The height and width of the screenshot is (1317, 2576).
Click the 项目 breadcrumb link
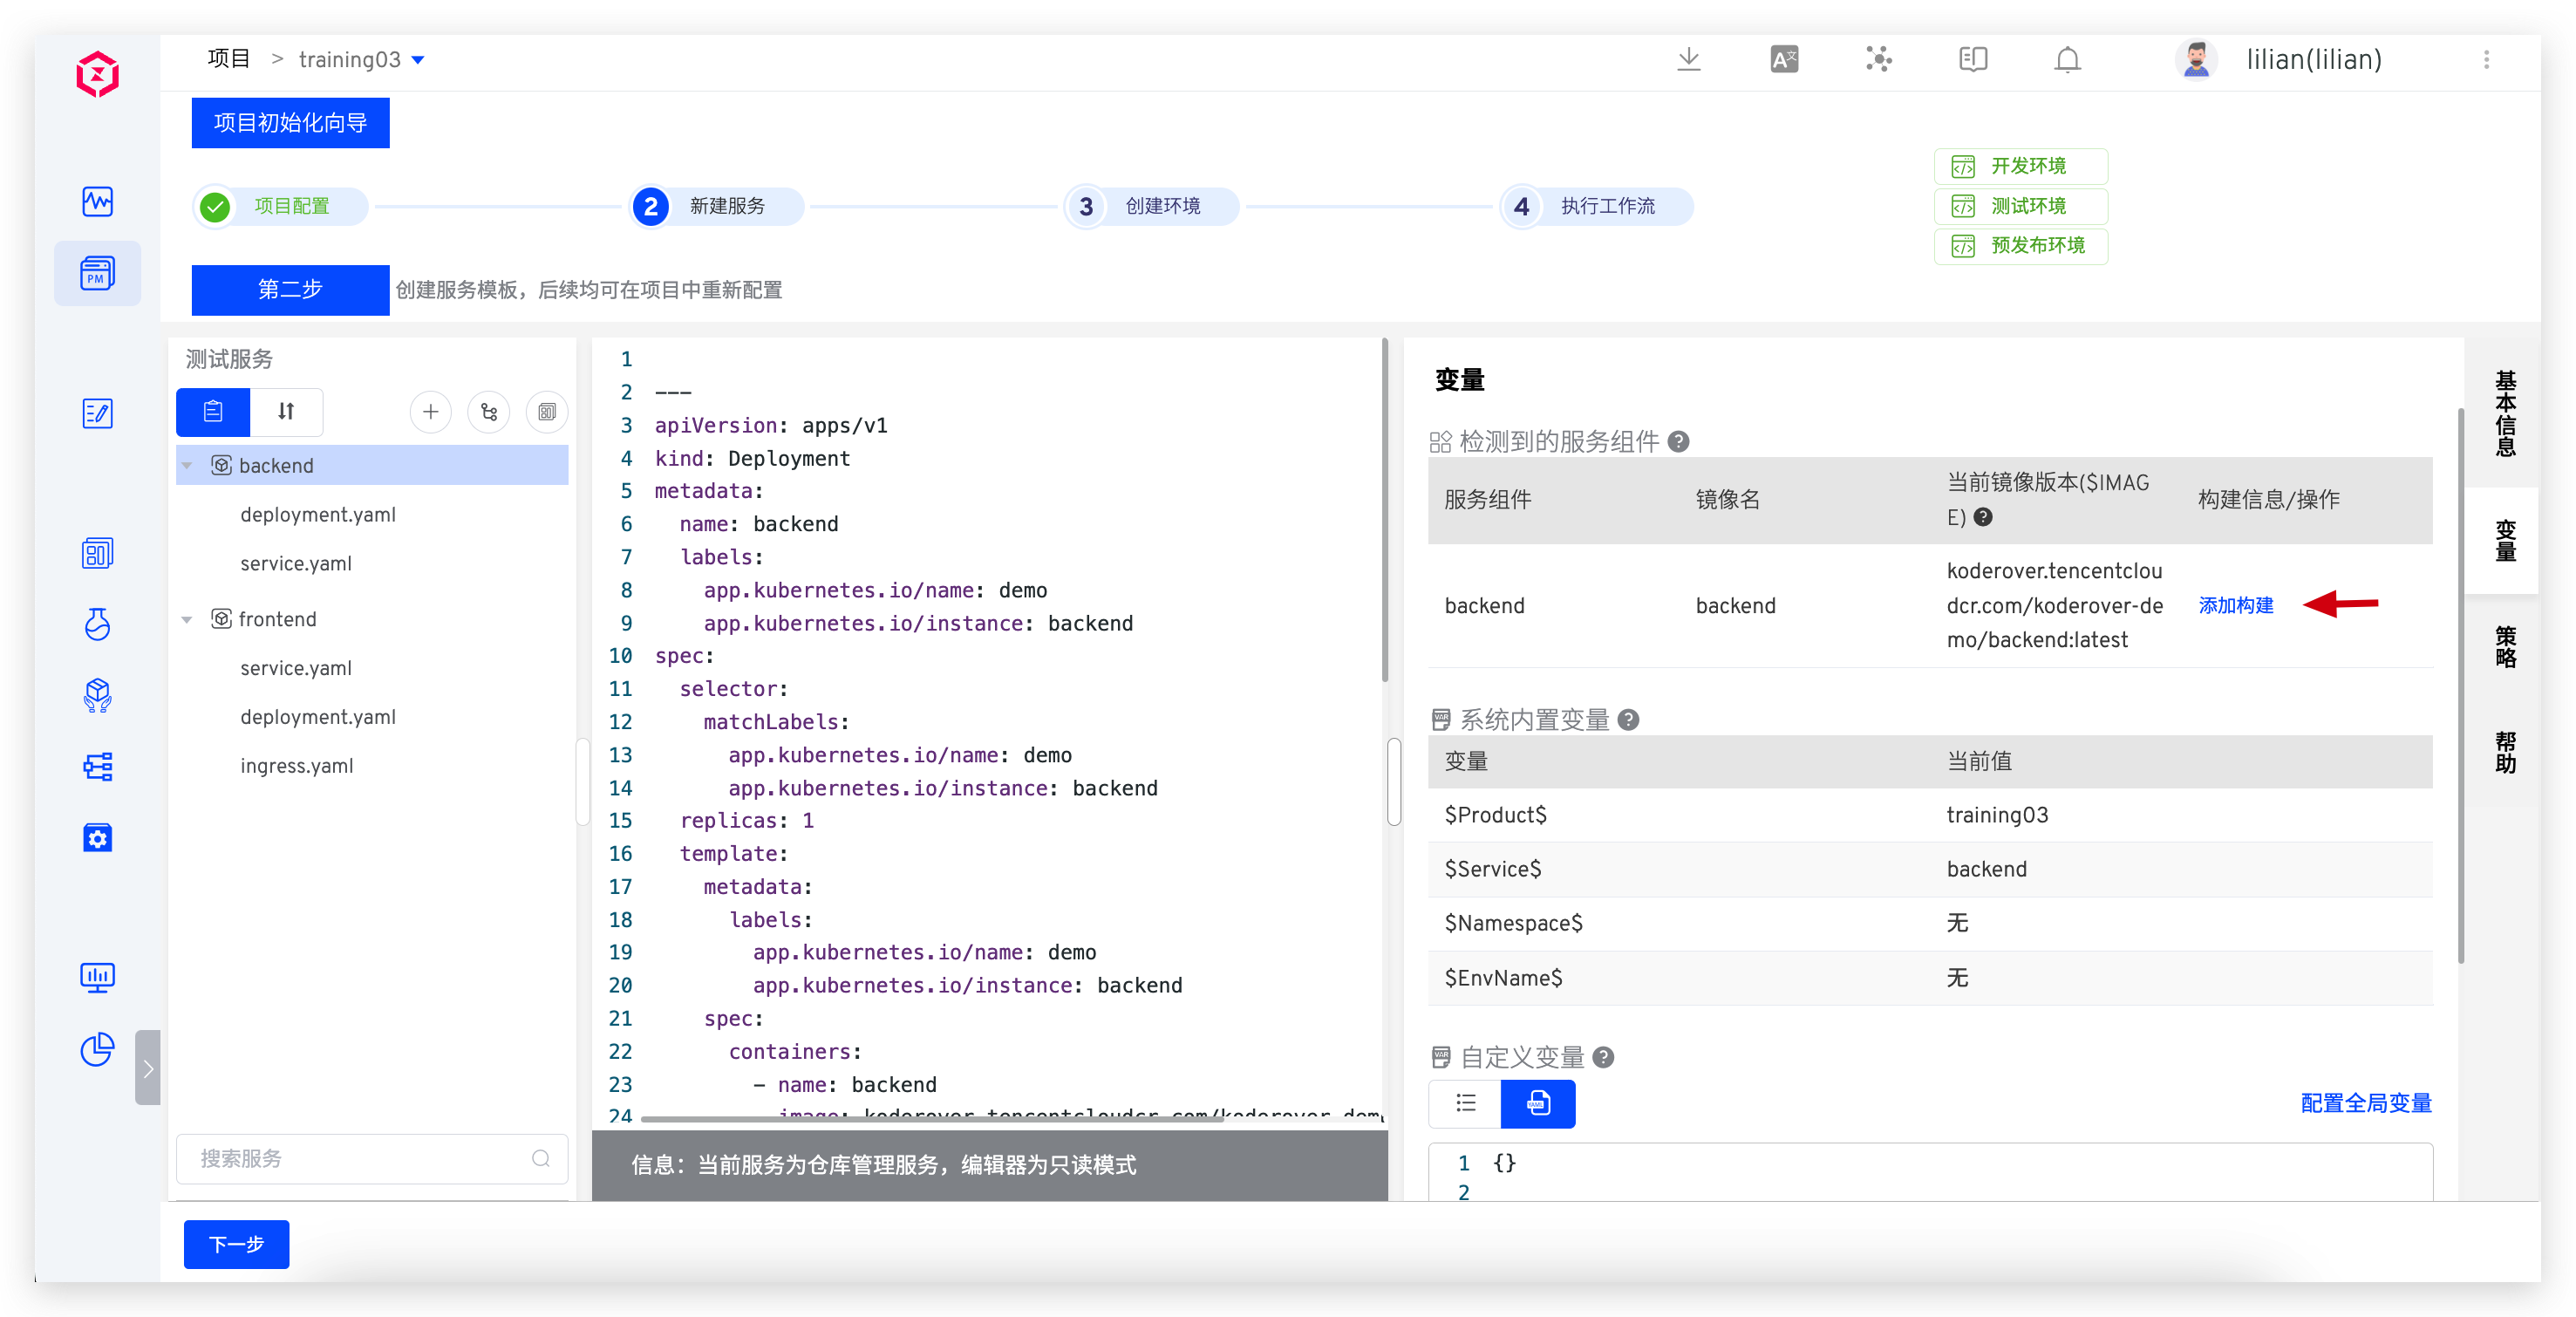(x=228, y=58)
